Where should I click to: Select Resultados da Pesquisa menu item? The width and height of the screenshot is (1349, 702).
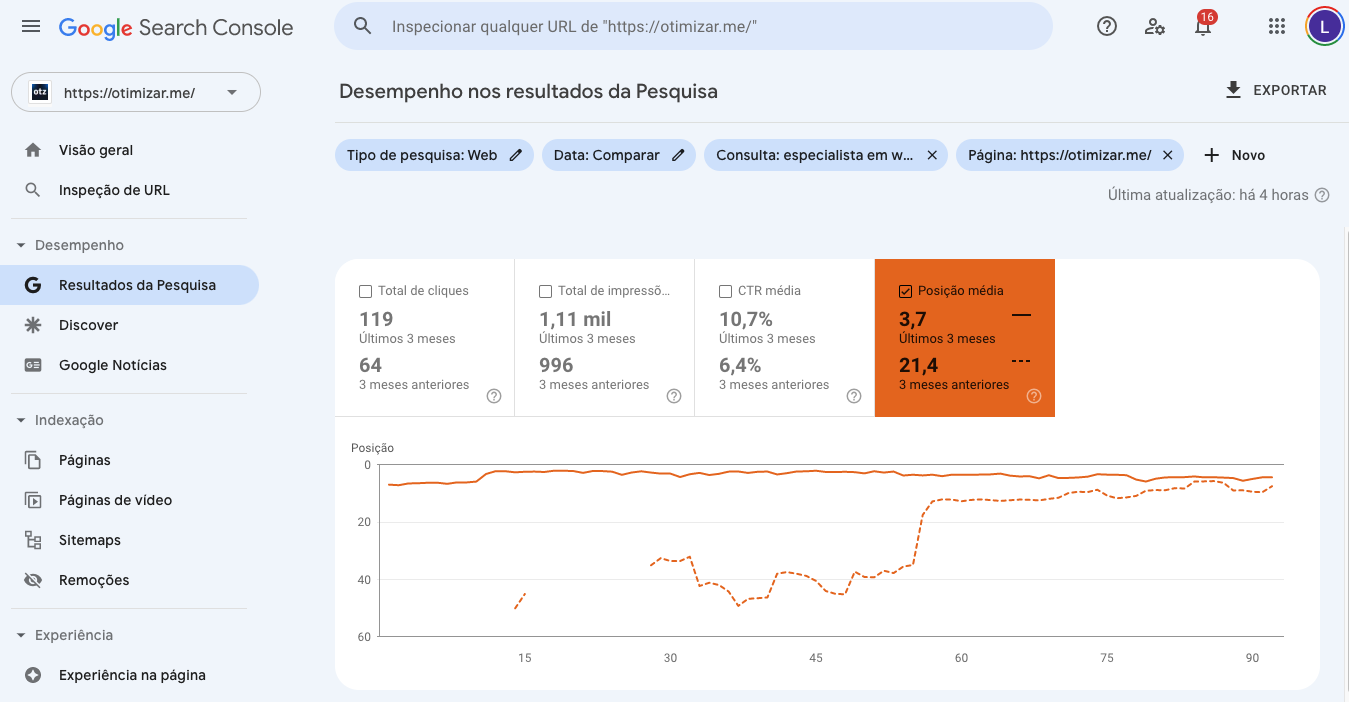(x=129, y=285)
